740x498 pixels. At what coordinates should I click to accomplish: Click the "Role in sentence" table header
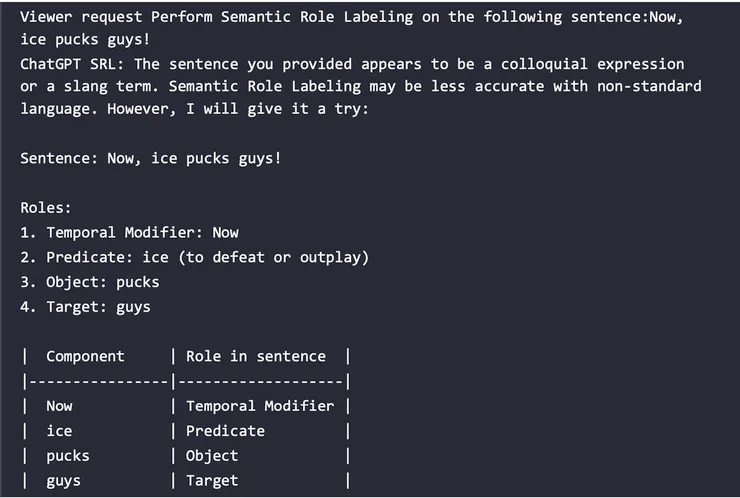coord(256,356)
